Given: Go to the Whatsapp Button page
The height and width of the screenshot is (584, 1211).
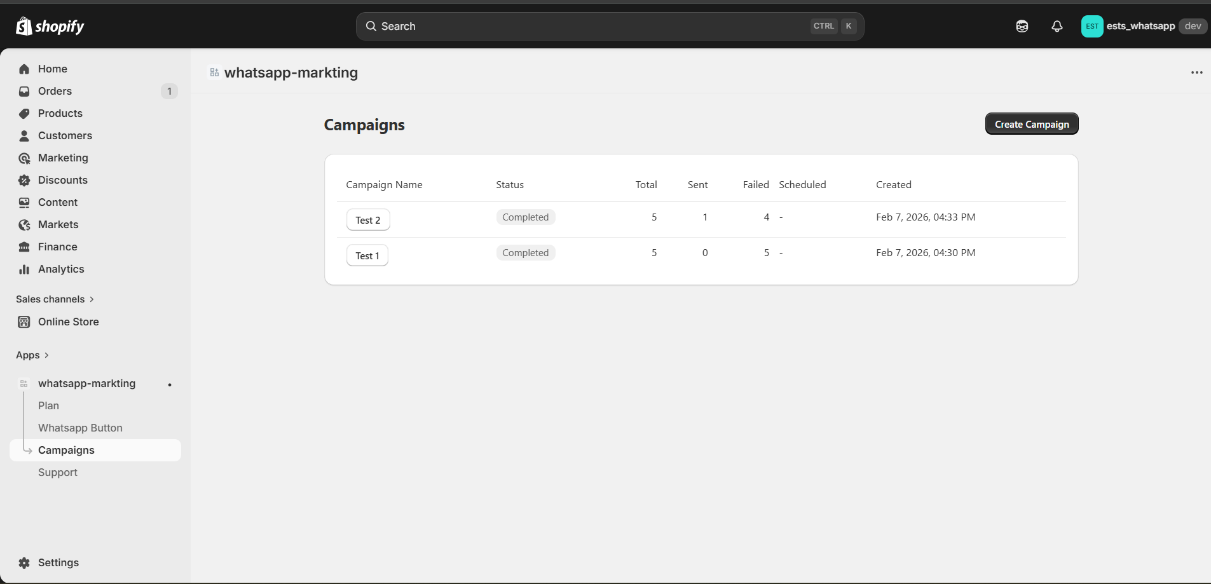Looking at the screenshot, I should (x=80, y=428).
